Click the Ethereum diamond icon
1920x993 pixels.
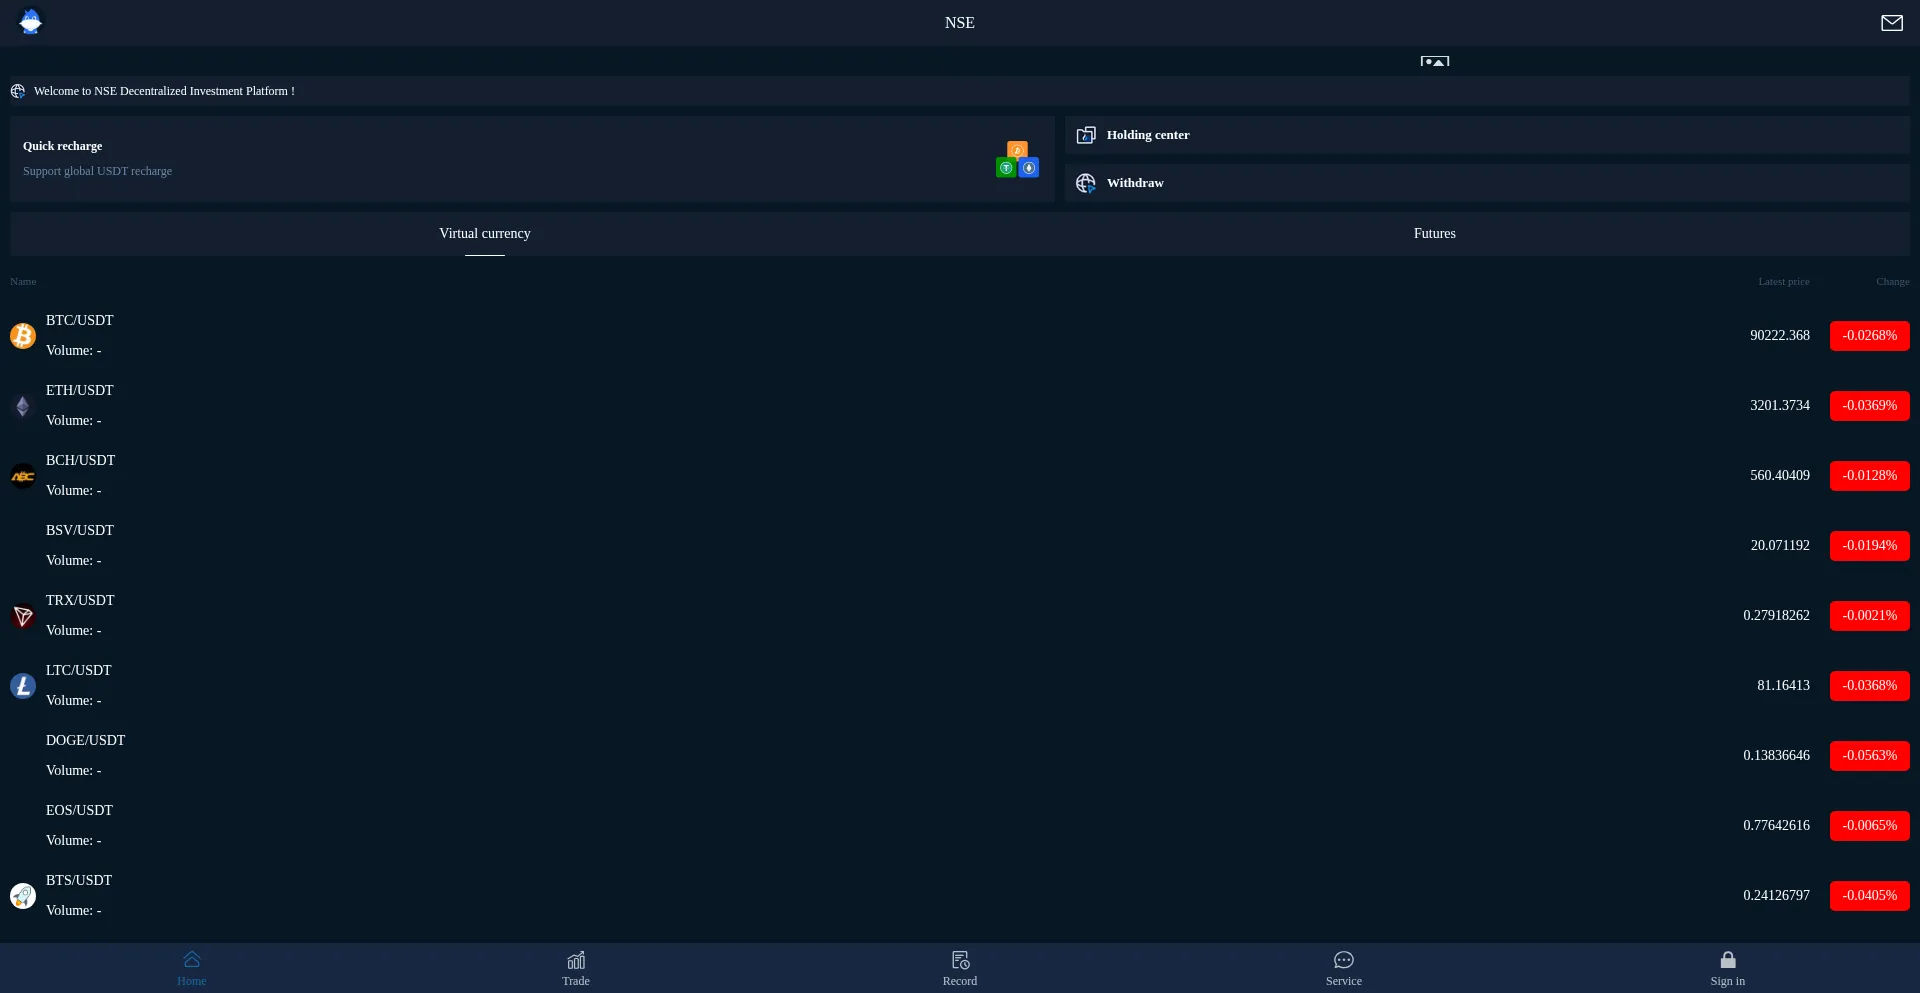[23, 406]
